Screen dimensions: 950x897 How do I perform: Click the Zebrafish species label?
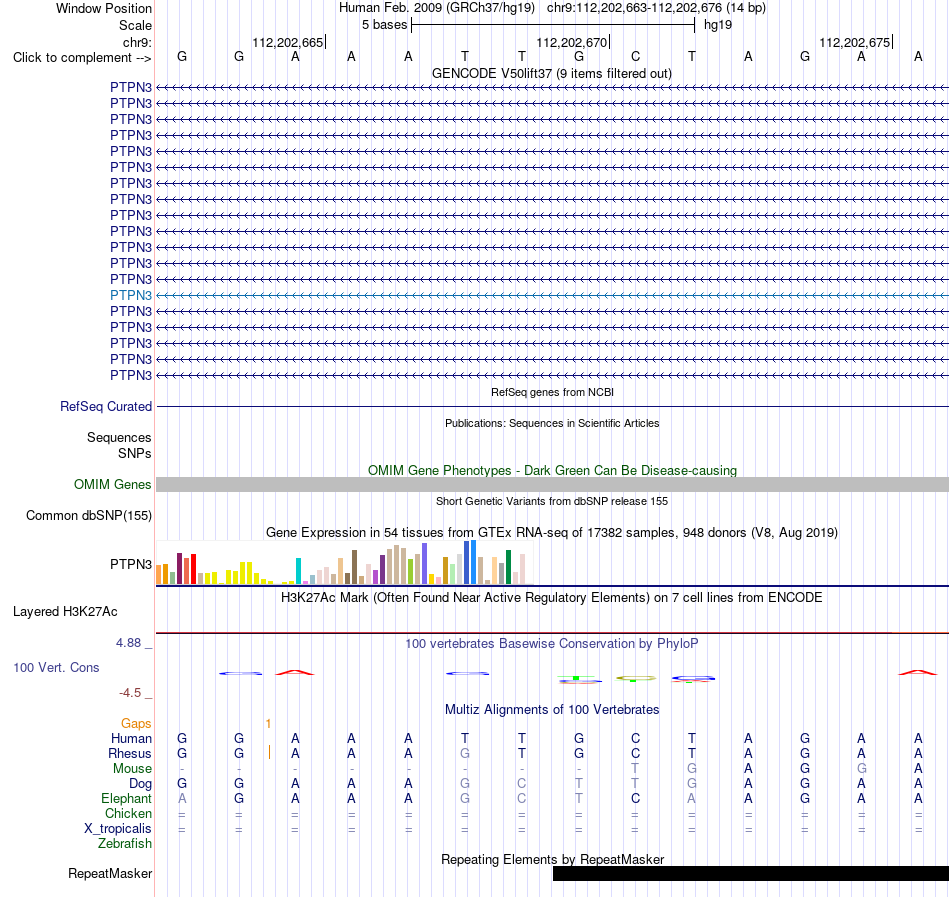tap(125, 844)
